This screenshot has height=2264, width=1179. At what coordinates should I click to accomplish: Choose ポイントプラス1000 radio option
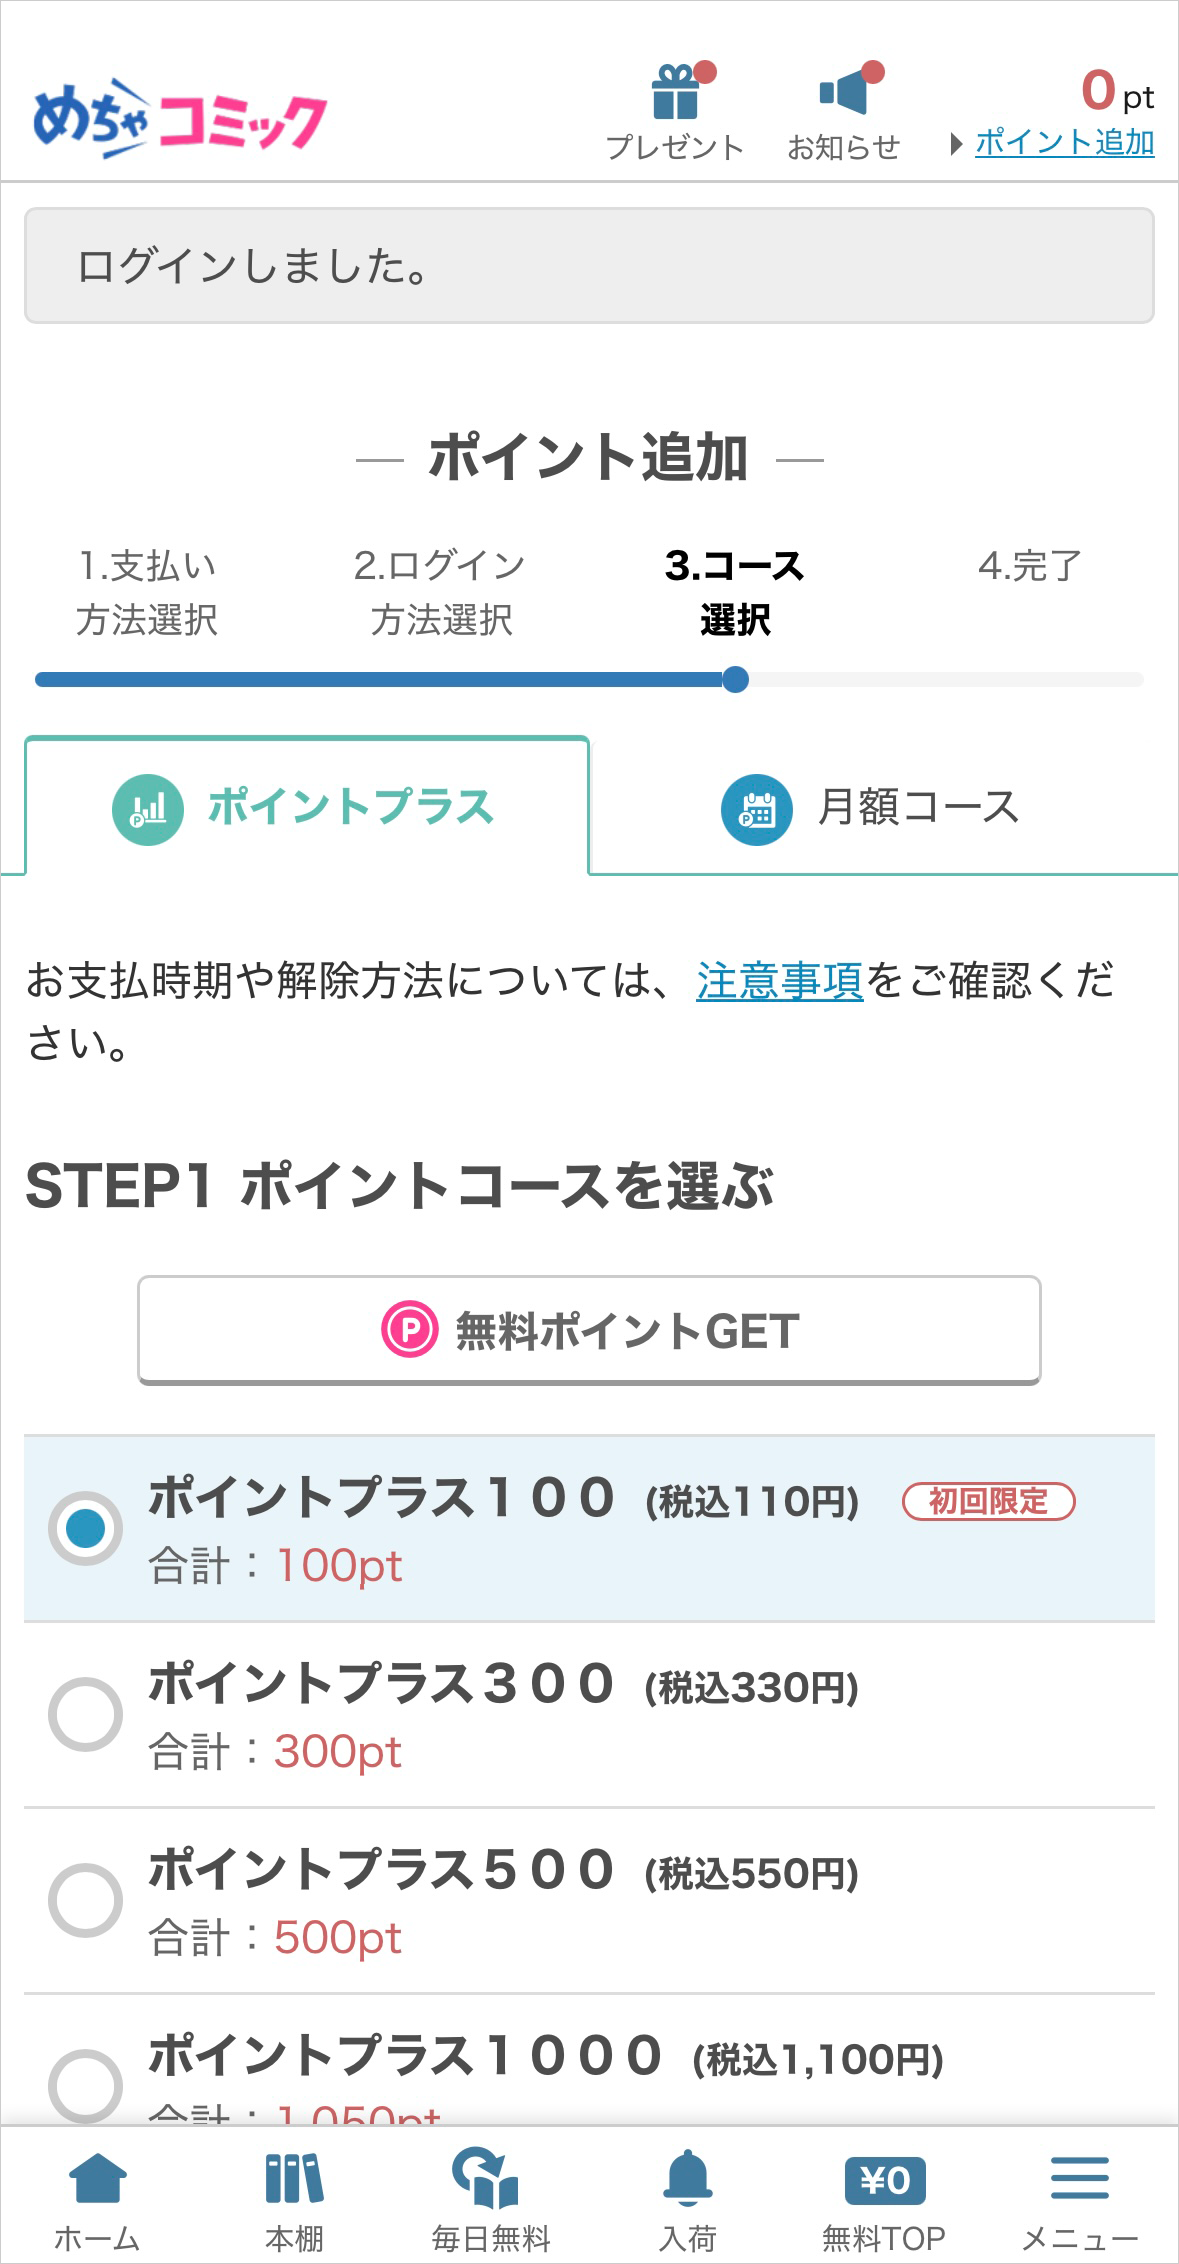point(86,2084)
